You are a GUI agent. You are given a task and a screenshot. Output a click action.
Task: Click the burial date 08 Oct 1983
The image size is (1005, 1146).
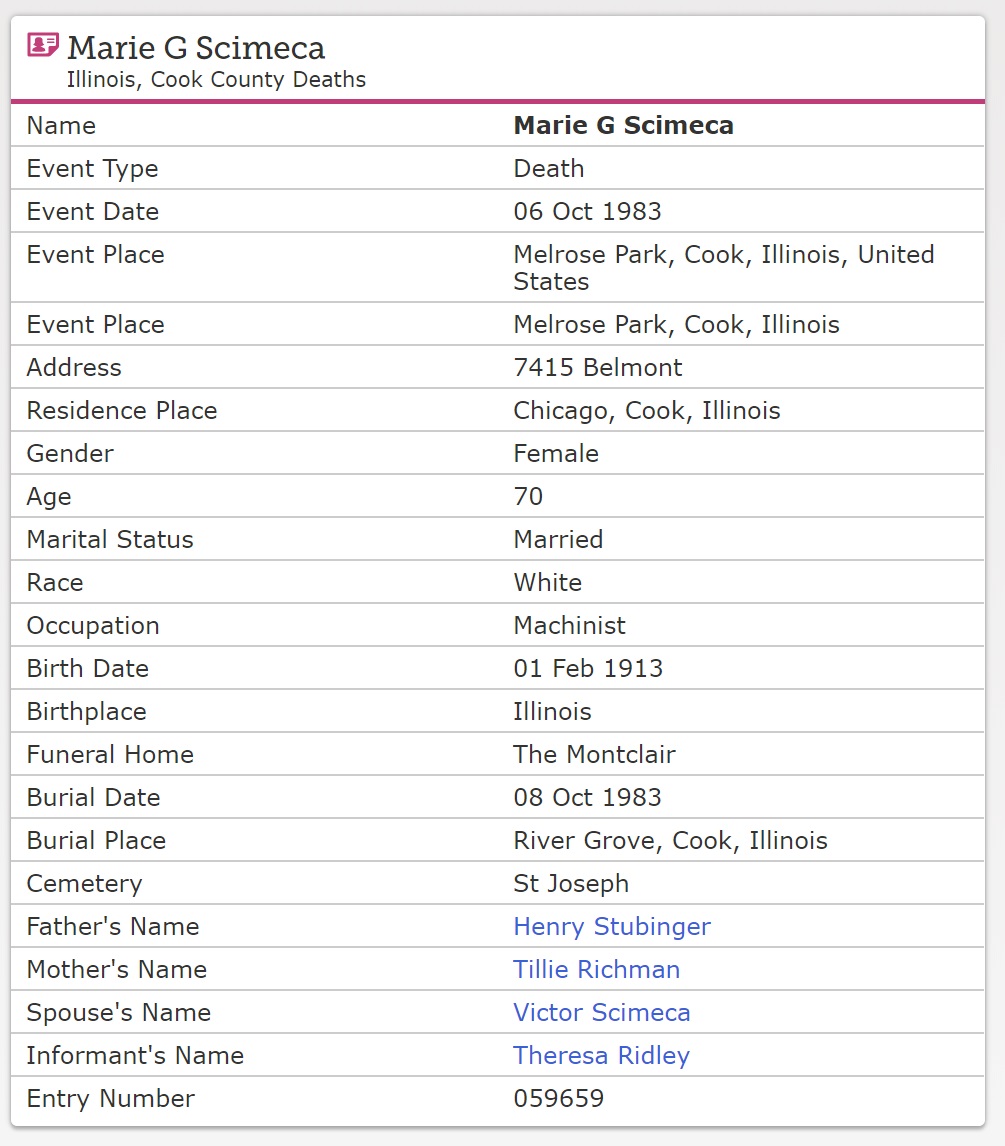tap(587, 798)
